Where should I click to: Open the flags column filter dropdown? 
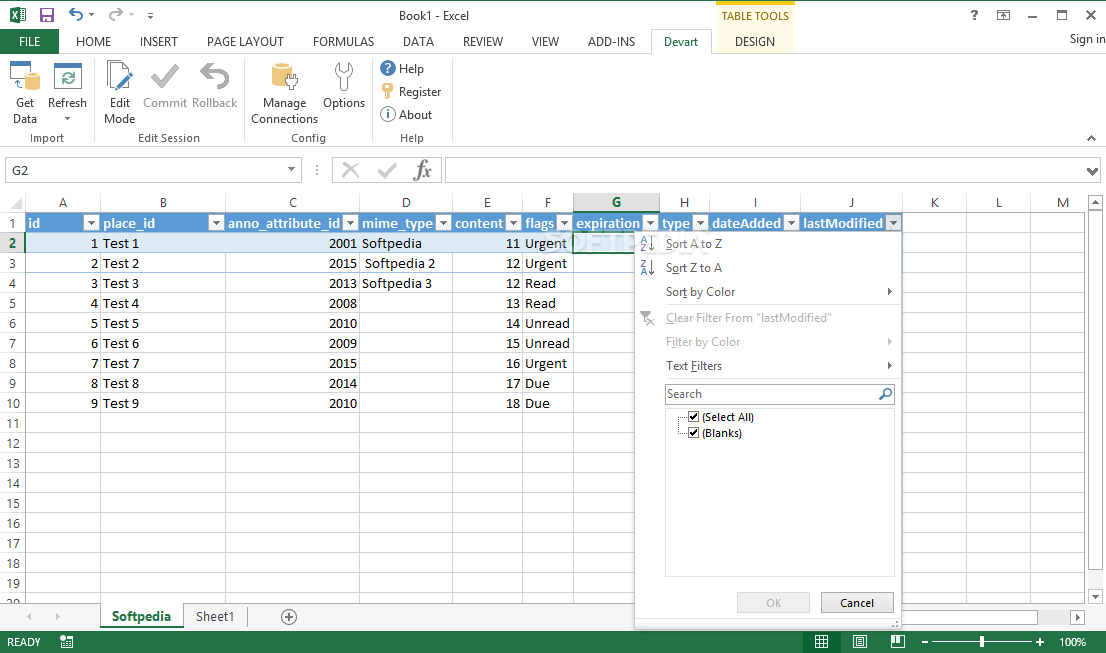(564, 224)
